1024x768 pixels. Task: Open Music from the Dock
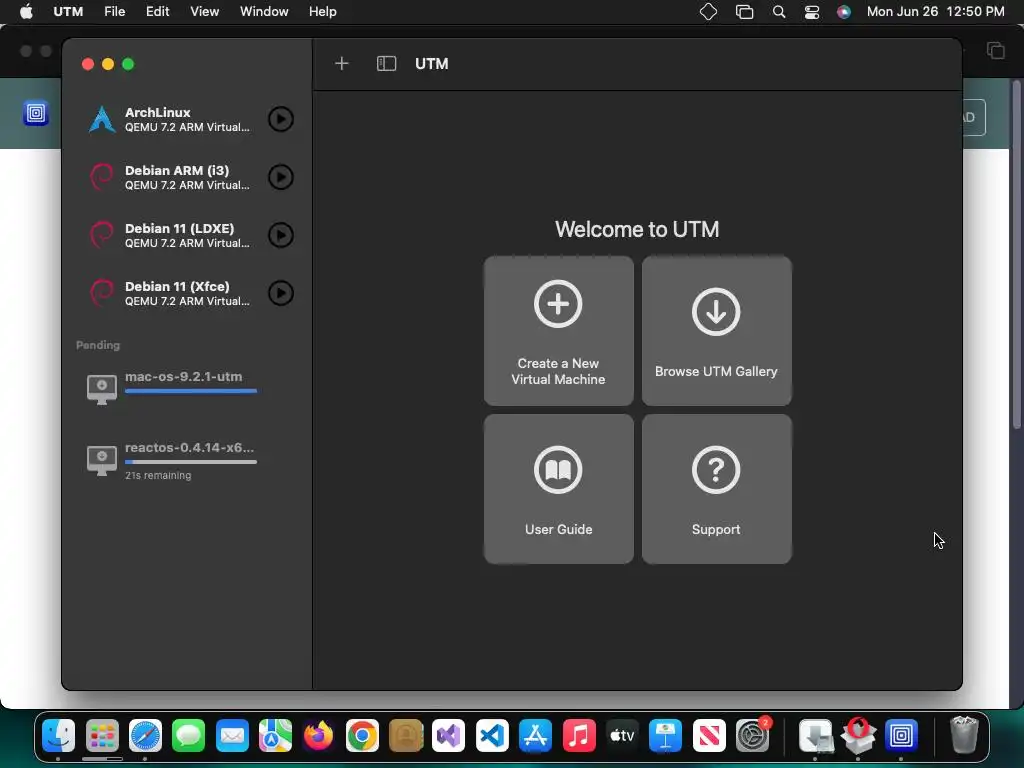579,736
